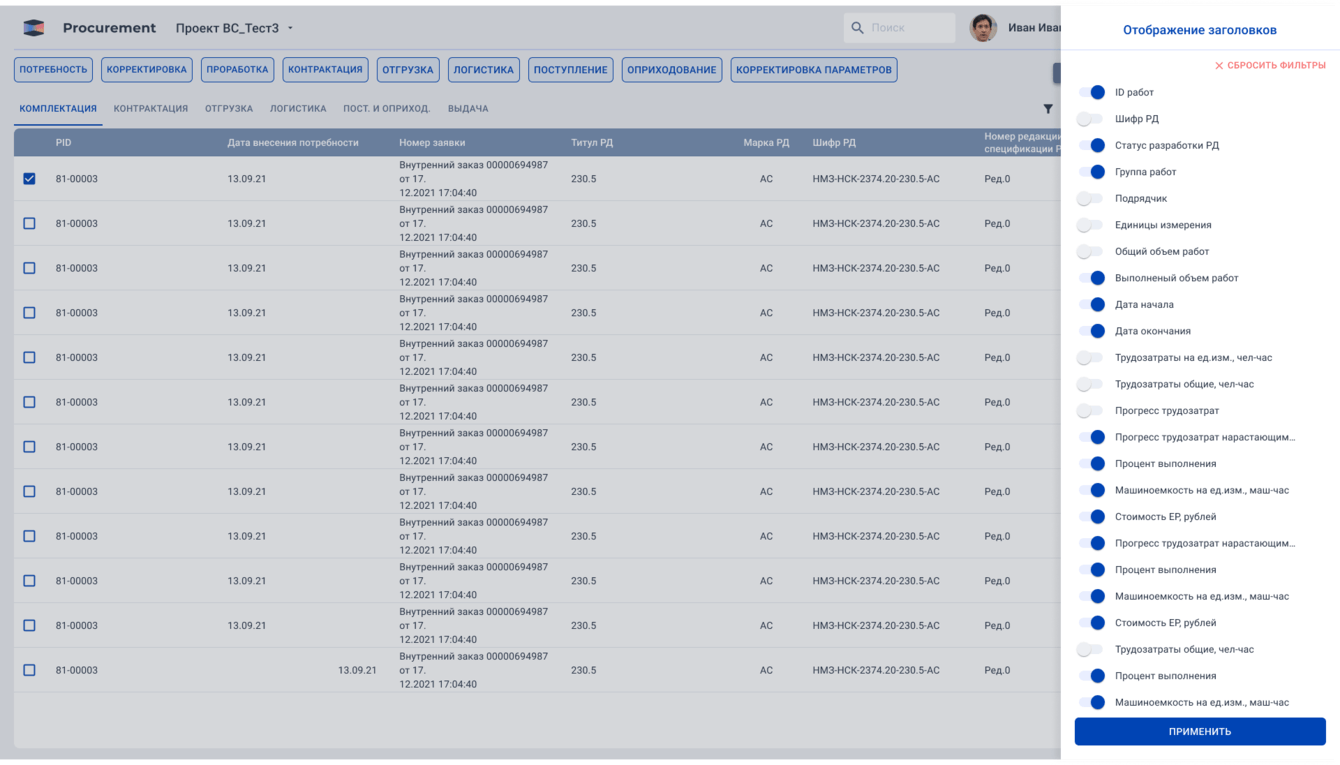The width and height of the screenshot is (1340, 765).
Task: Open the table filter funnel icon
Action: (1048, 109)
